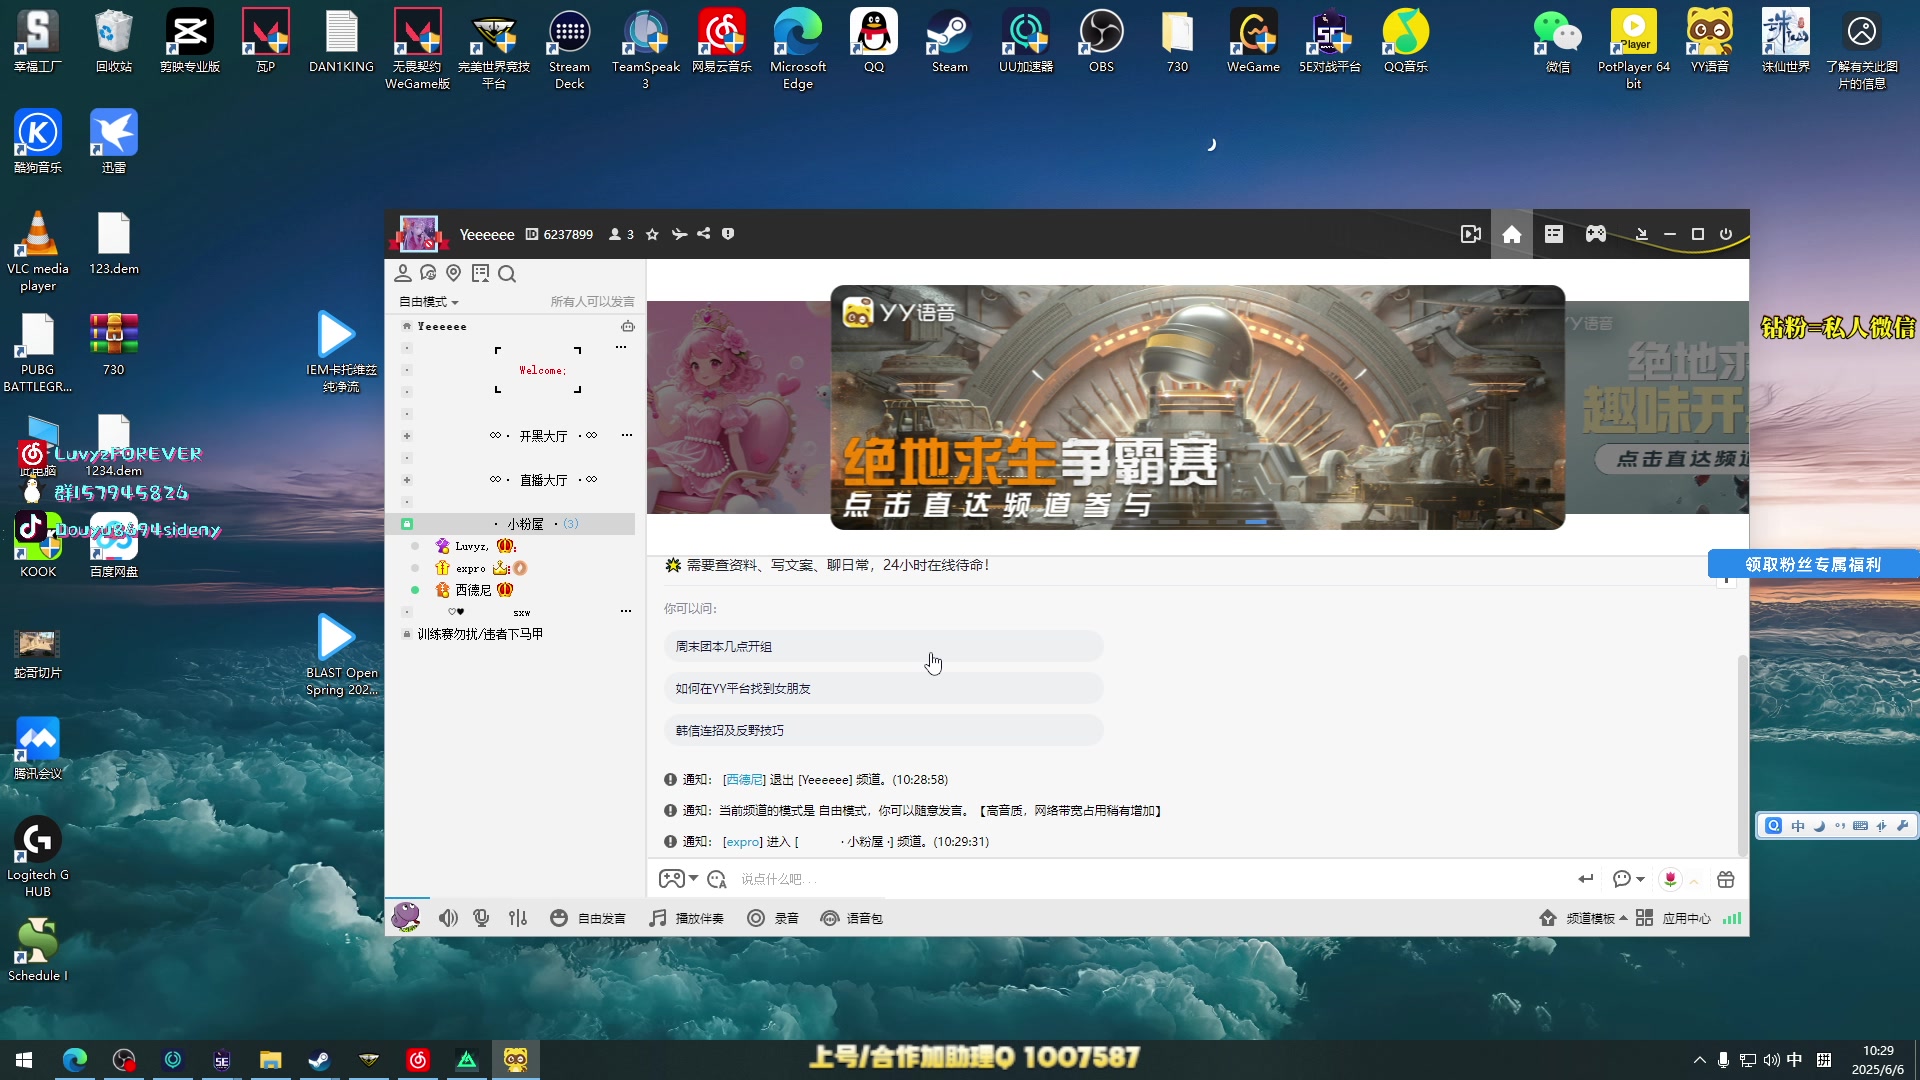Image resolution: width=1920 pixels, height=1080 pixels.
Task: Start recording with 录音 button
Action: [x=773, y=918]
